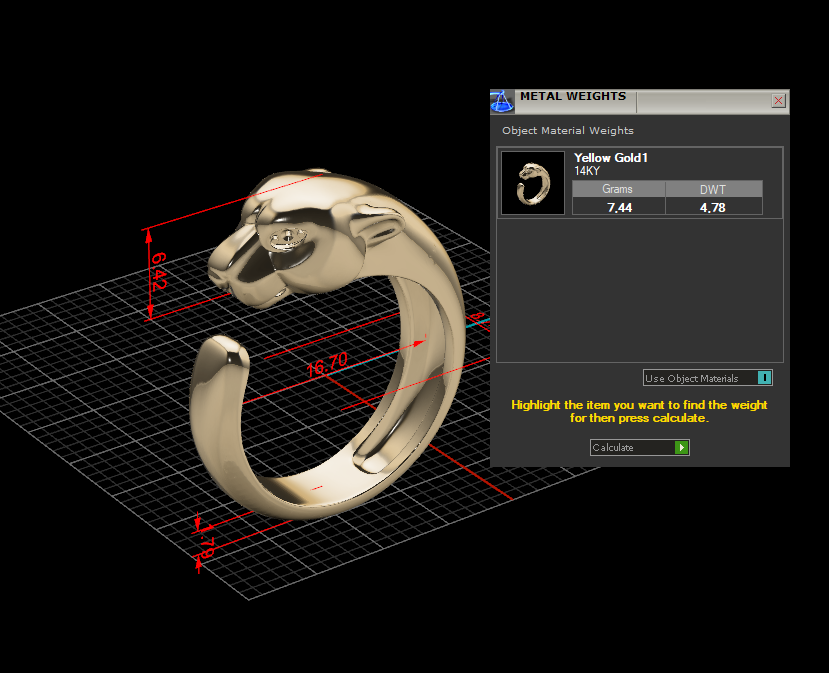Close the Metal Weights panel
The height and width of the screenshot is (673, 829).
click(x=778, y=100)
